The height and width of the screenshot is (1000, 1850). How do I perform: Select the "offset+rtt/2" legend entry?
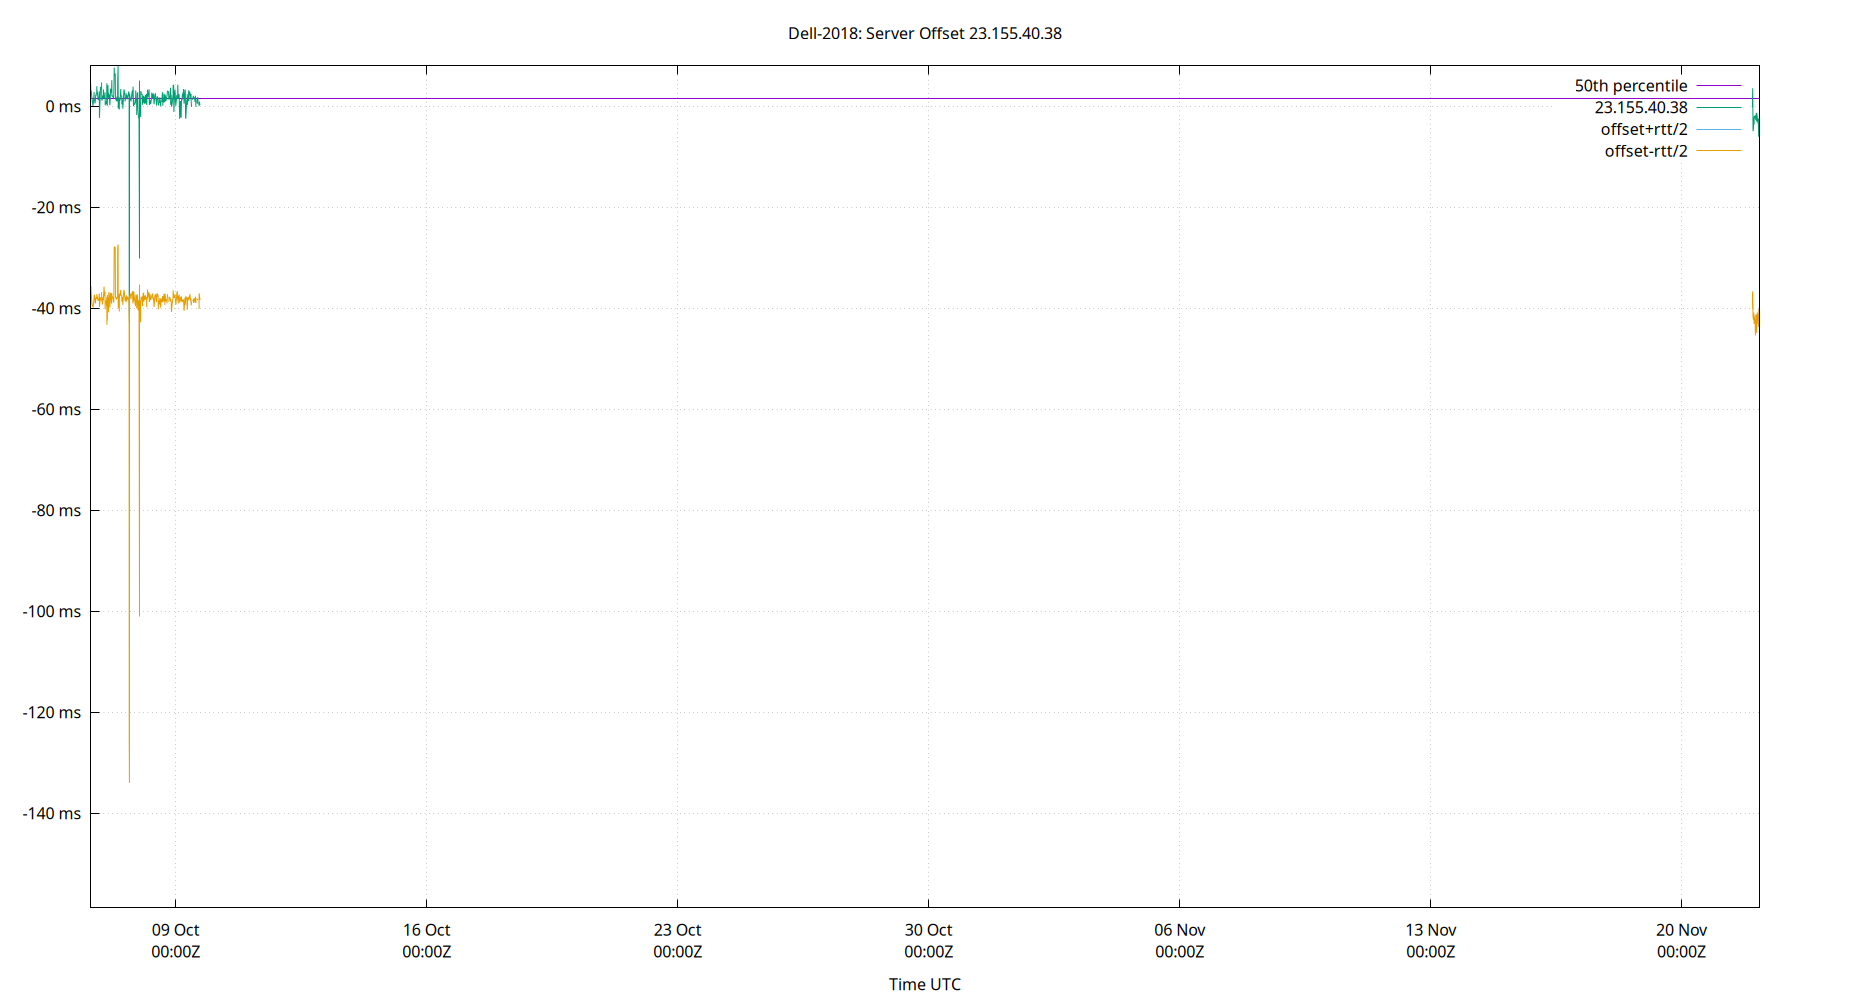[1644, 129]
